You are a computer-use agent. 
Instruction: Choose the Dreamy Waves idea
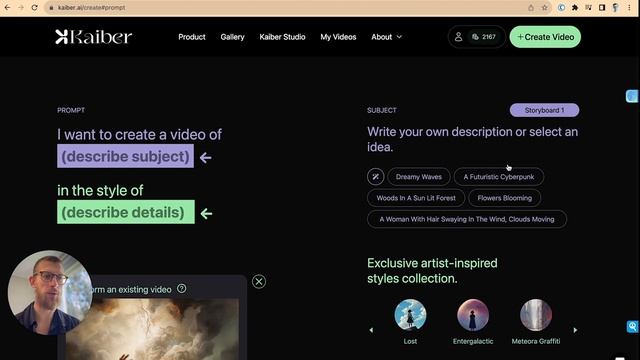click(418, 177)
